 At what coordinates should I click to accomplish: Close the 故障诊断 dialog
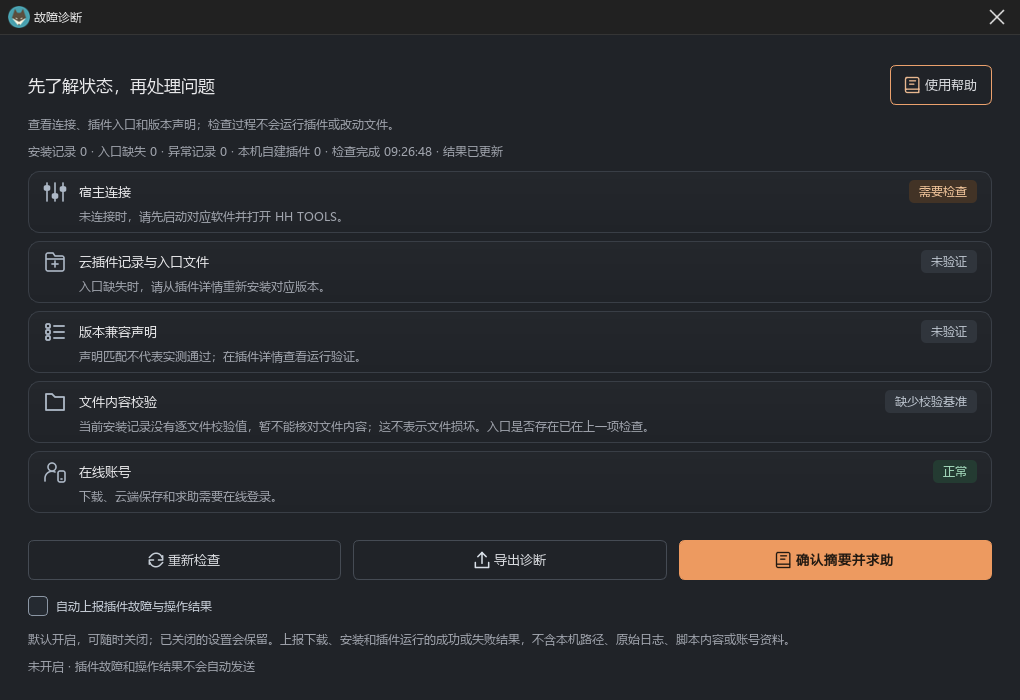tap(997, 17)
